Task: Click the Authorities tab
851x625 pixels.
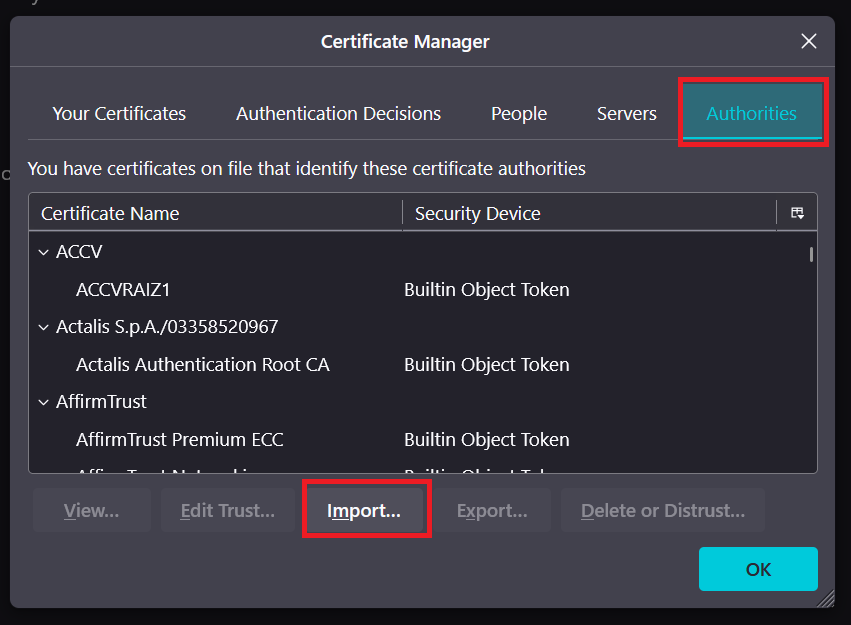Action: click(x=751, y=114)
